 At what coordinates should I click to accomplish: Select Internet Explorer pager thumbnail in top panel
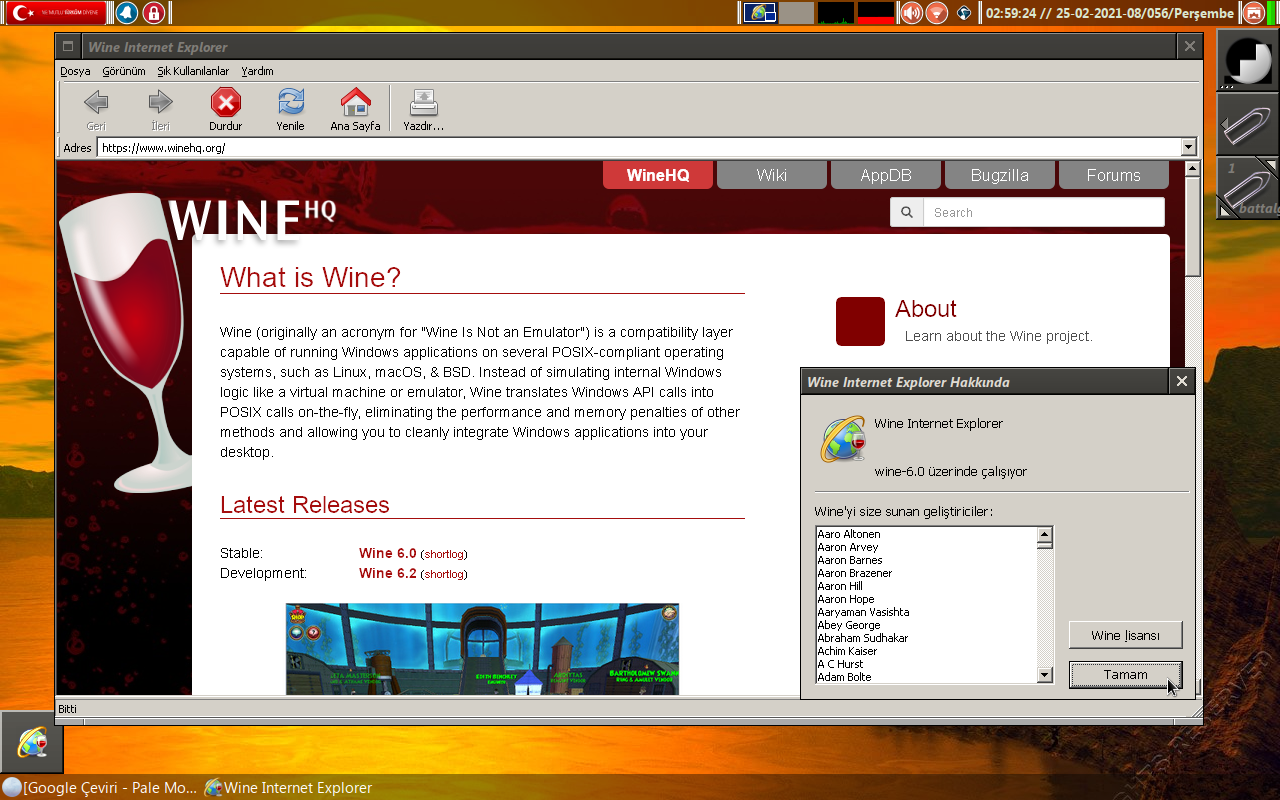coord(759,13)
